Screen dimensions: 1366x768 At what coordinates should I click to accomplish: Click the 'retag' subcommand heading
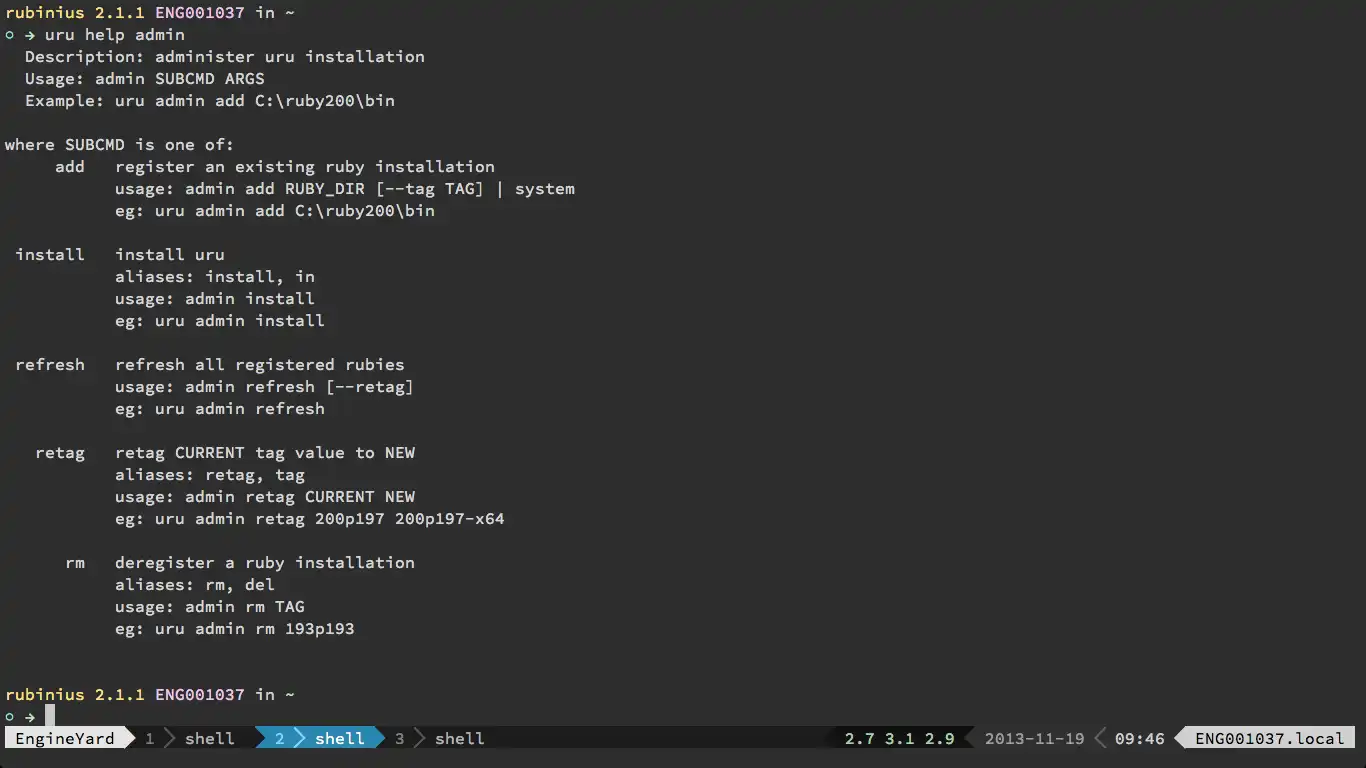pyautogui.click(x=60, y=453)
